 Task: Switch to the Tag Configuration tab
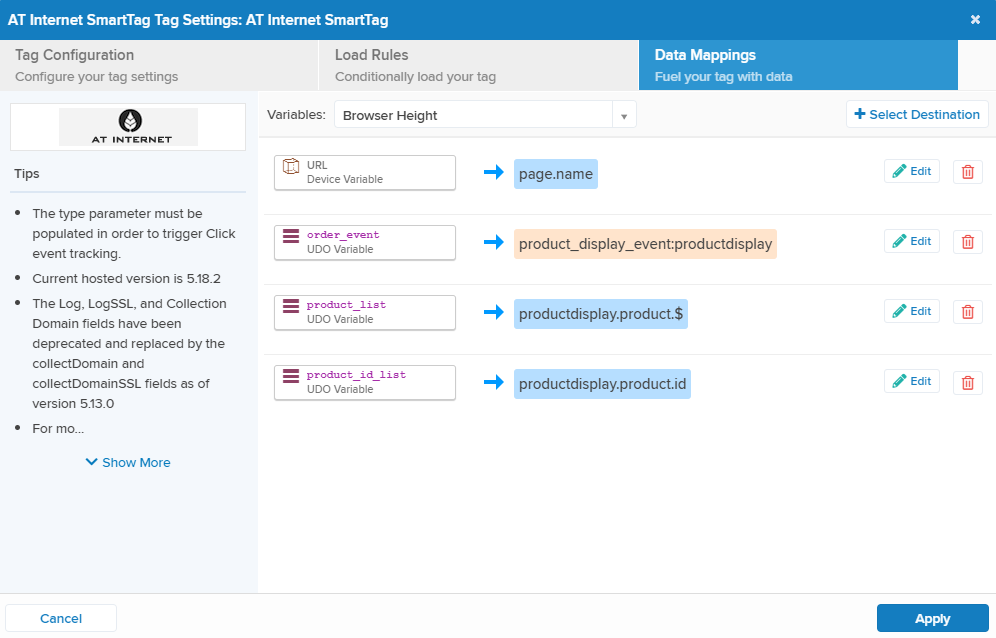point(160,65)
